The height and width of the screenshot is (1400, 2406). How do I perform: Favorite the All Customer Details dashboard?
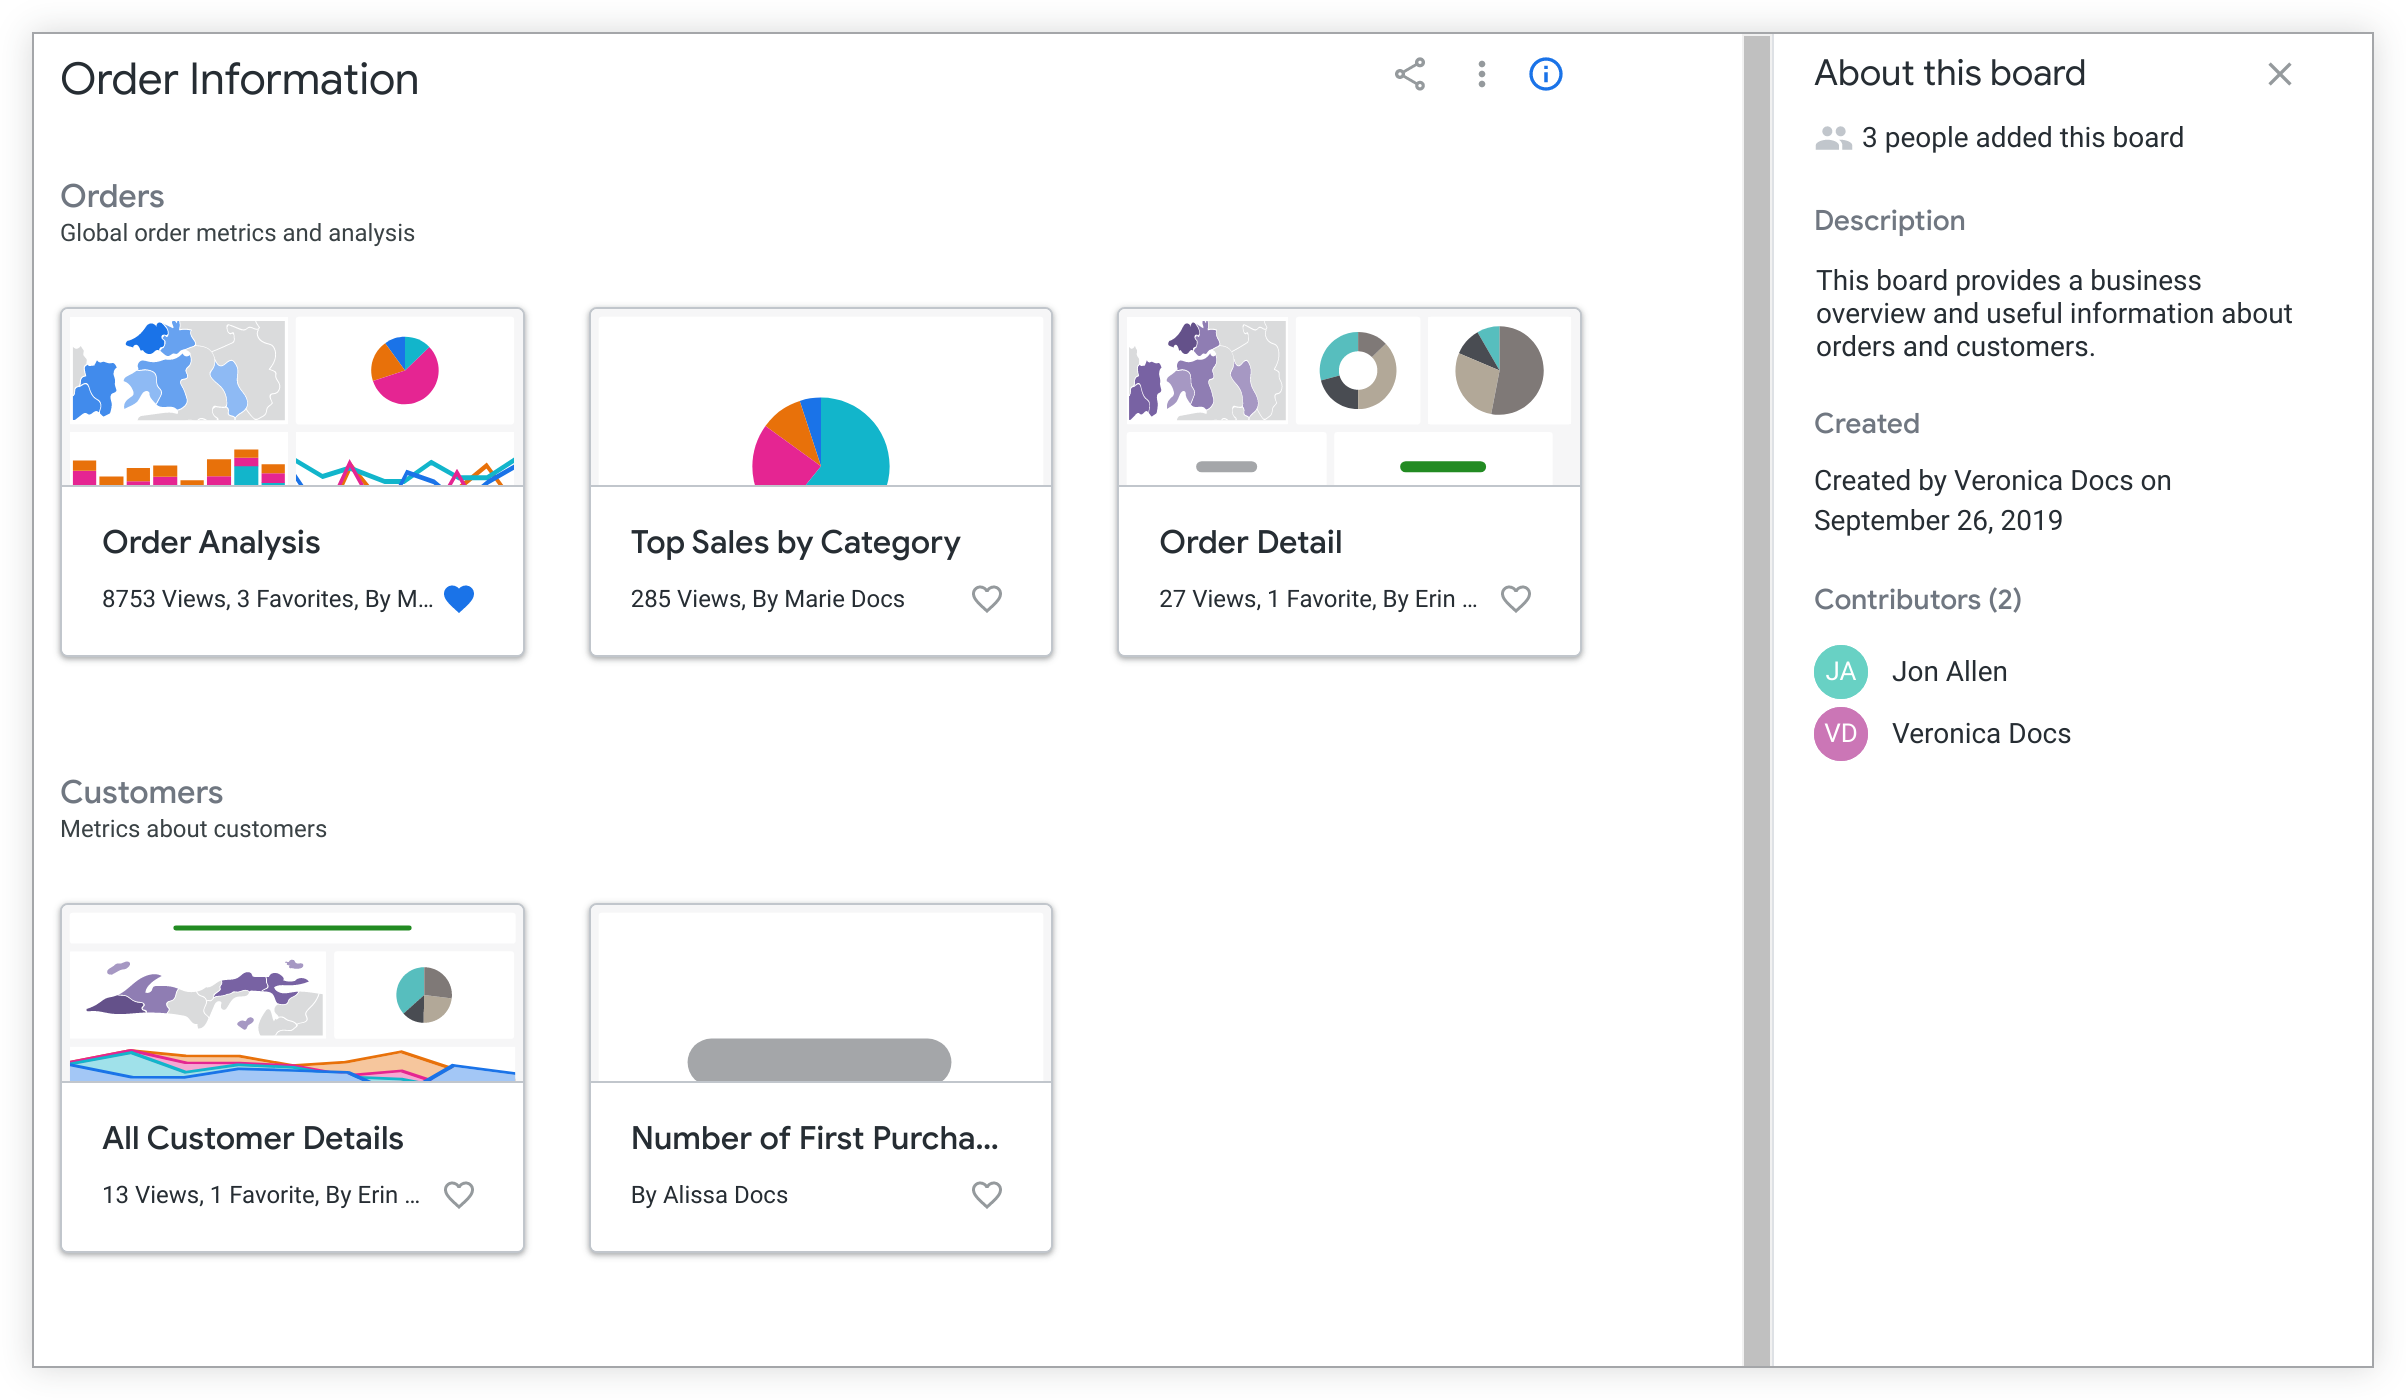tap(463, 1193)
